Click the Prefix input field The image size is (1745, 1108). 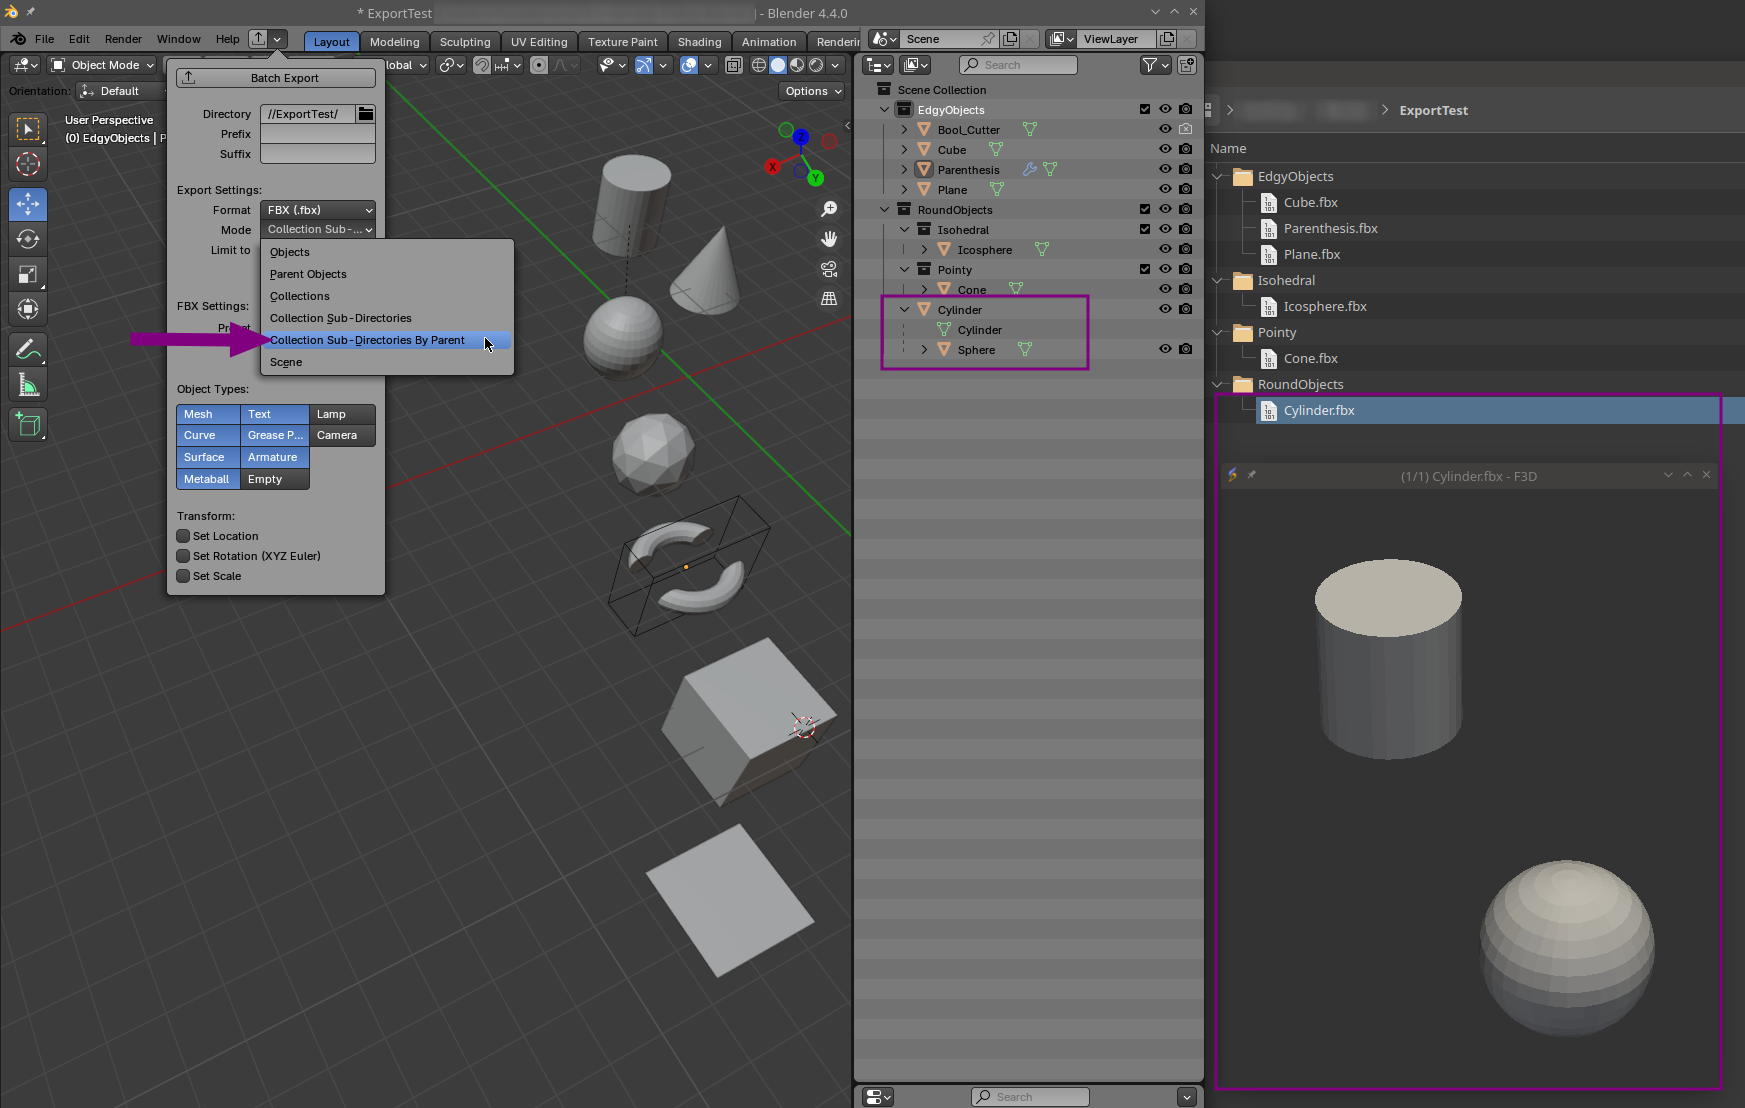[317, 134]
